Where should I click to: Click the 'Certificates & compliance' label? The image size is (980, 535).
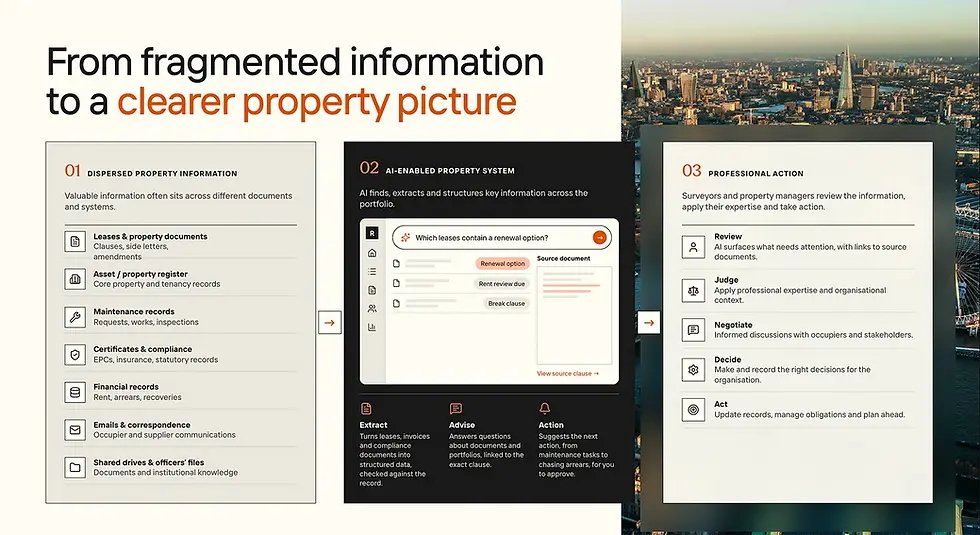click(142, 349)
